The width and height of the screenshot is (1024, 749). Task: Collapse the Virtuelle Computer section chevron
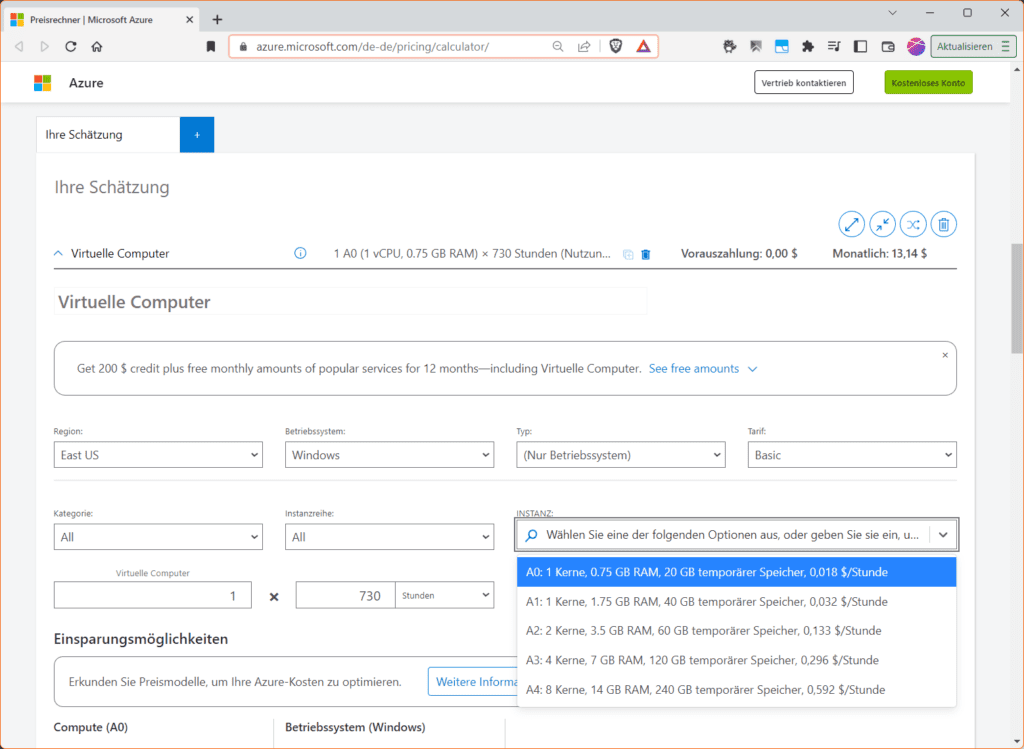click(x=58, y=253)
